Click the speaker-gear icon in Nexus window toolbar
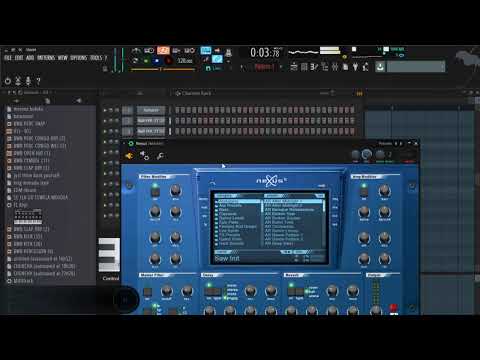The width and height of the screenshot is (480, 360). click(144, 156)
